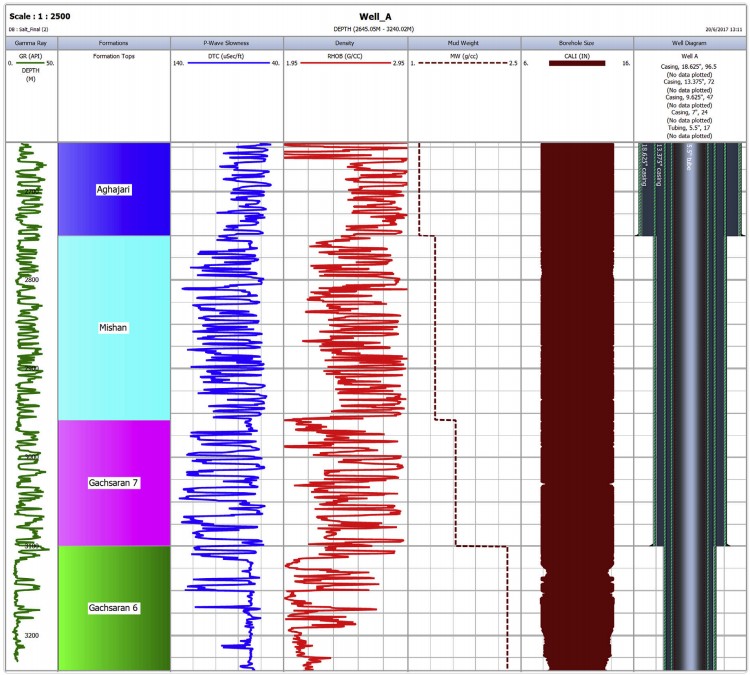Click the Mud Weight track header

point(464,44)
